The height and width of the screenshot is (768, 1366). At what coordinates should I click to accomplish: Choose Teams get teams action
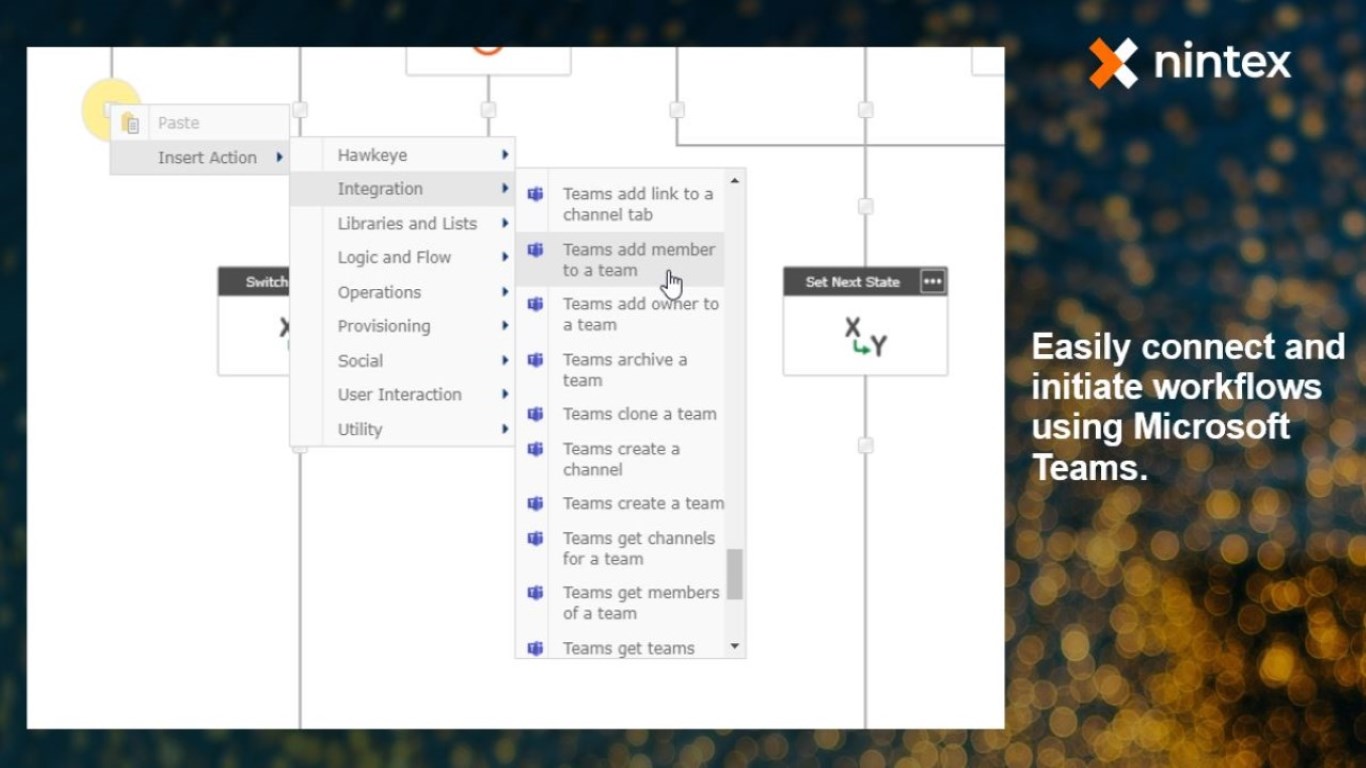620,648
